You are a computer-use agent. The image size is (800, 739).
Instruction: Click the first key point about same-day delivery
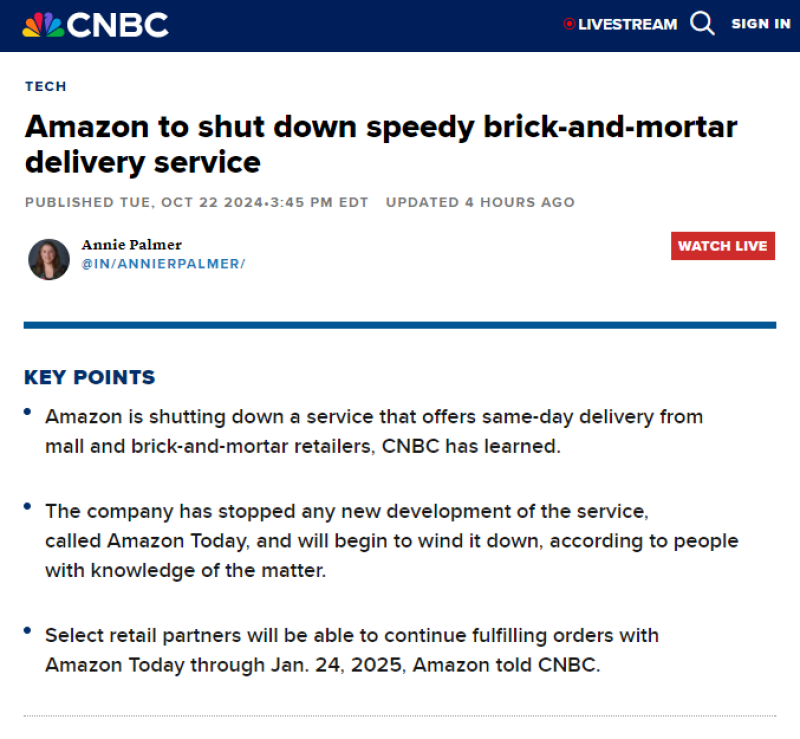click(x=374, y=431)
